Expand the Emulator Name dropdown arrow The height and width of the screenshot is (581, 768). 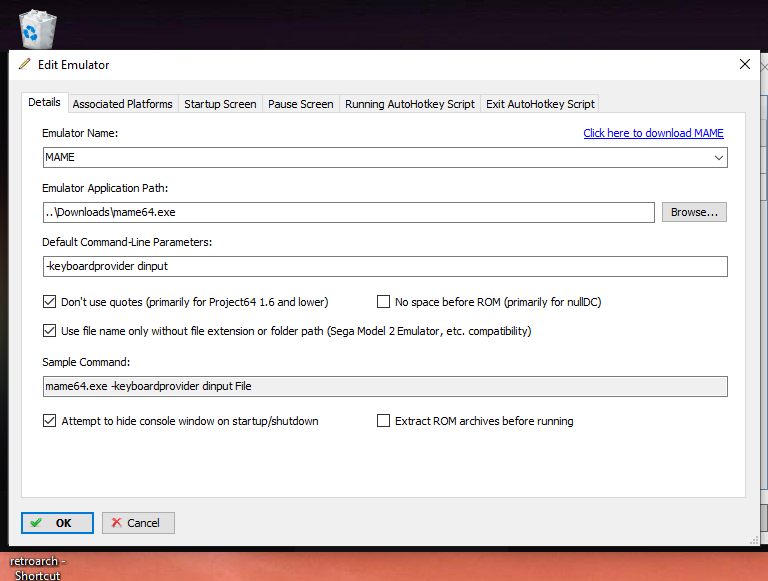(x=719, y=158)
